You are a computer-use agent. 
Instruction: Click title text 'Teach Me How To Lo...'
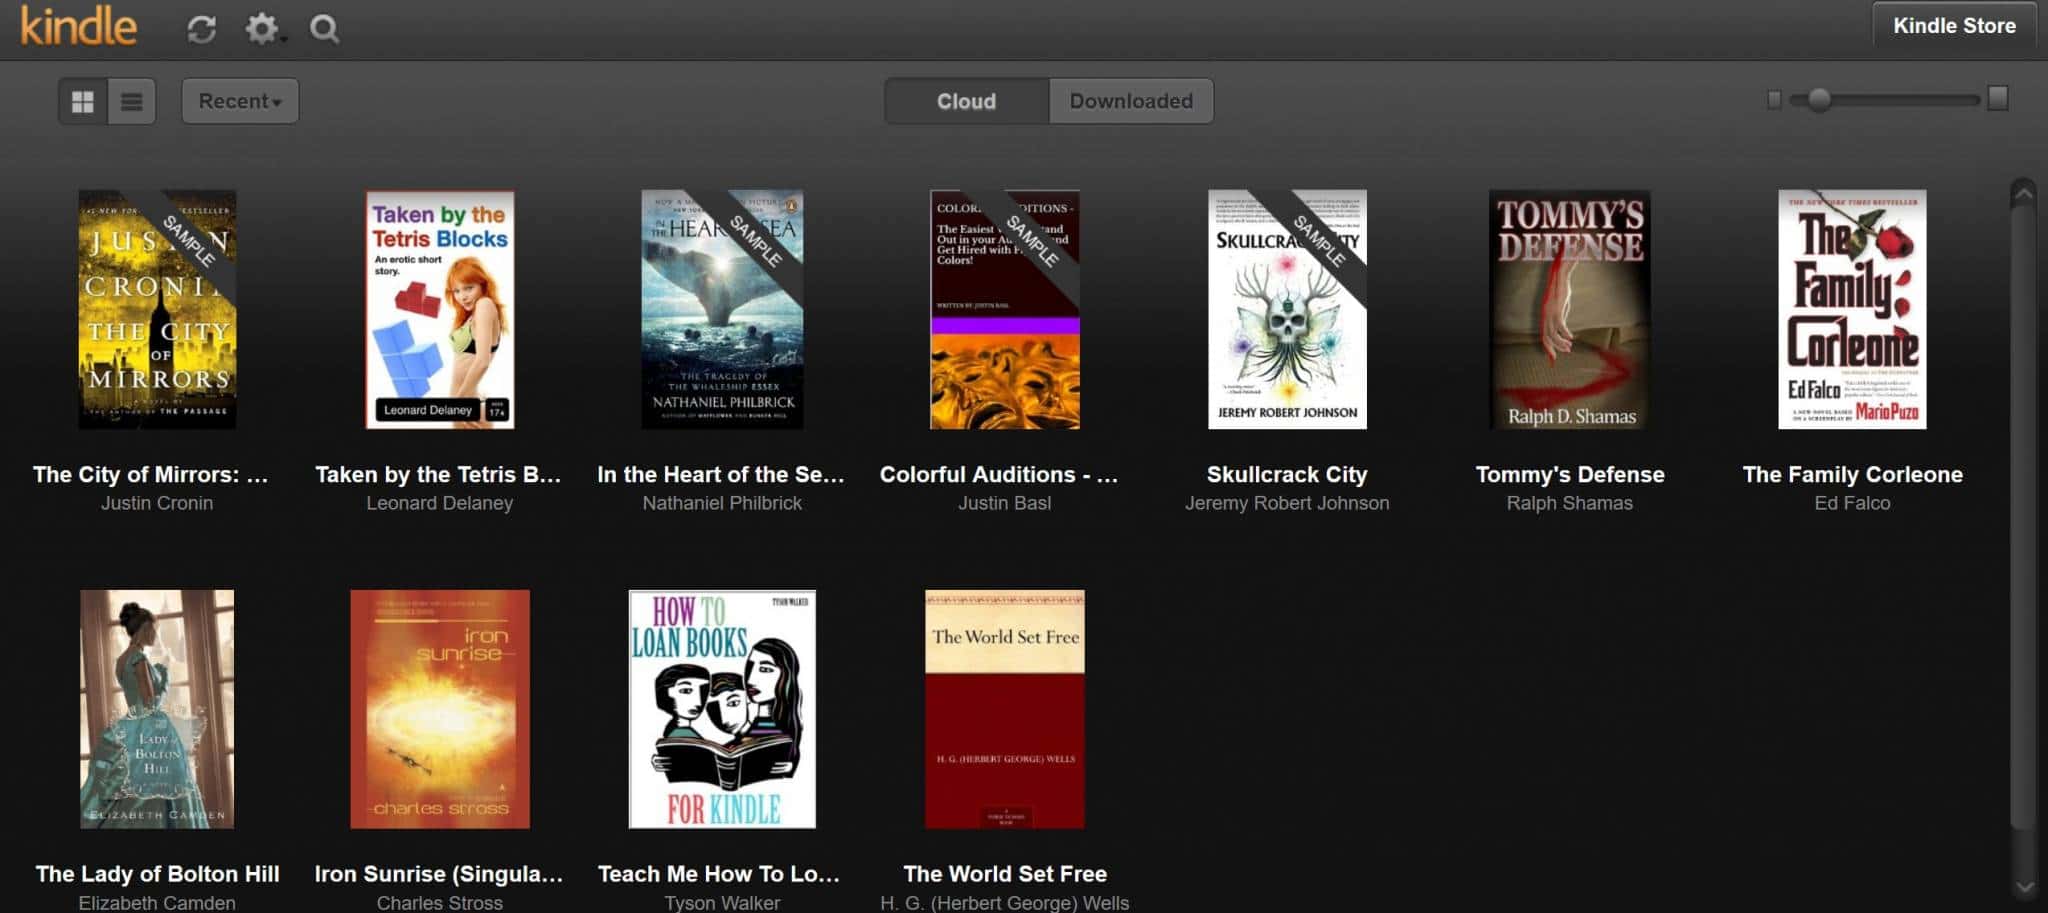tap(719, 873)
